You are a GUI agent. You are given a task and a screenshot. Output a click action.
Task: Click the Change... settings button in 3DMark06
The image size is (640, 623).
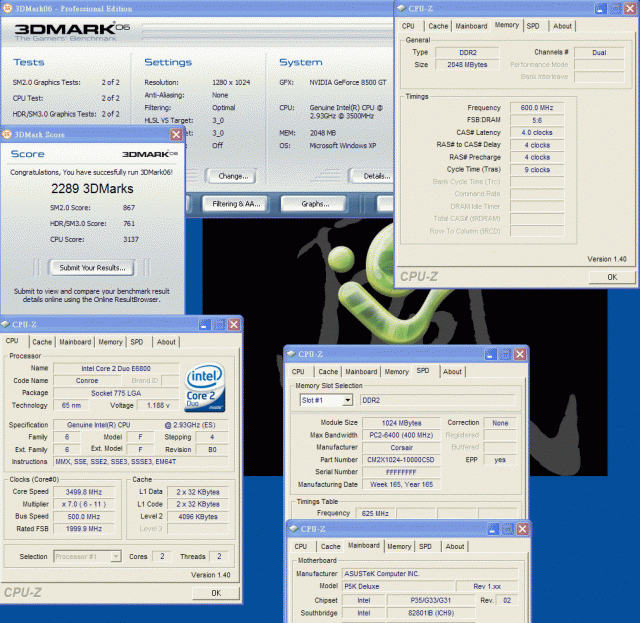(233, 176)
